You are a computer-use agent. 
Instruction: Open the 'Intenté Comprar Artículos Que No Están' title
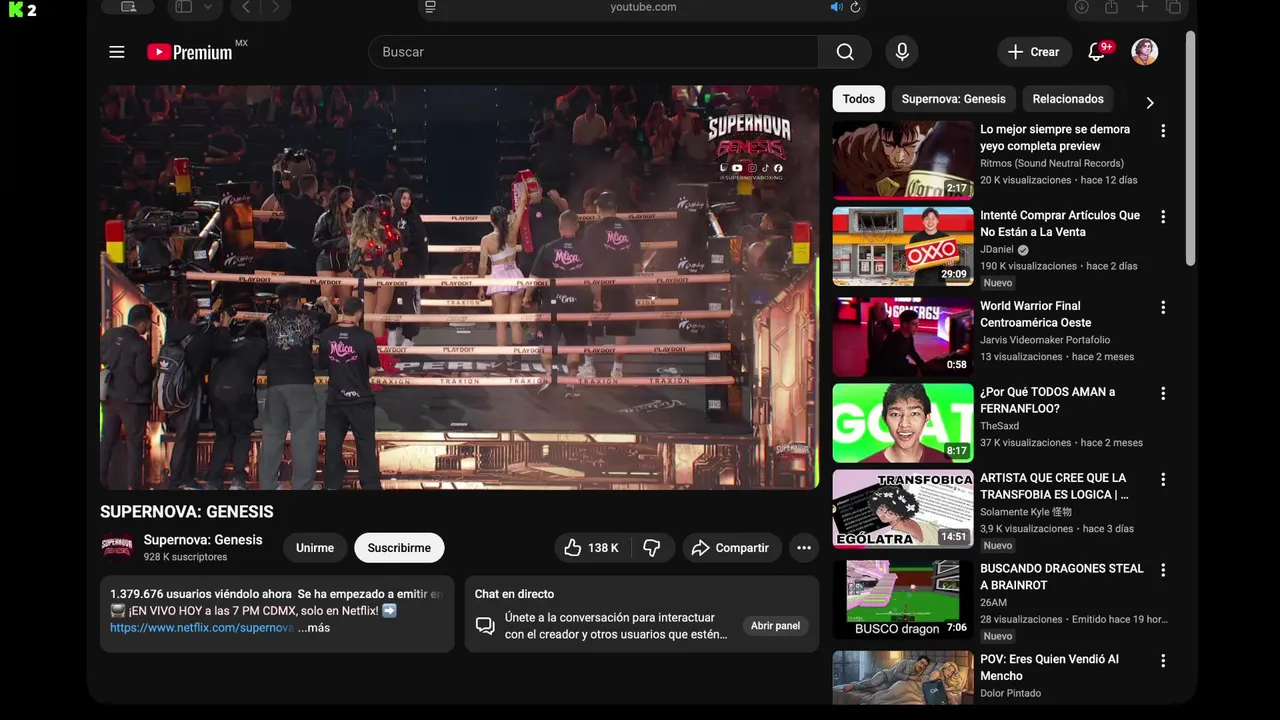coord(1060,224)
